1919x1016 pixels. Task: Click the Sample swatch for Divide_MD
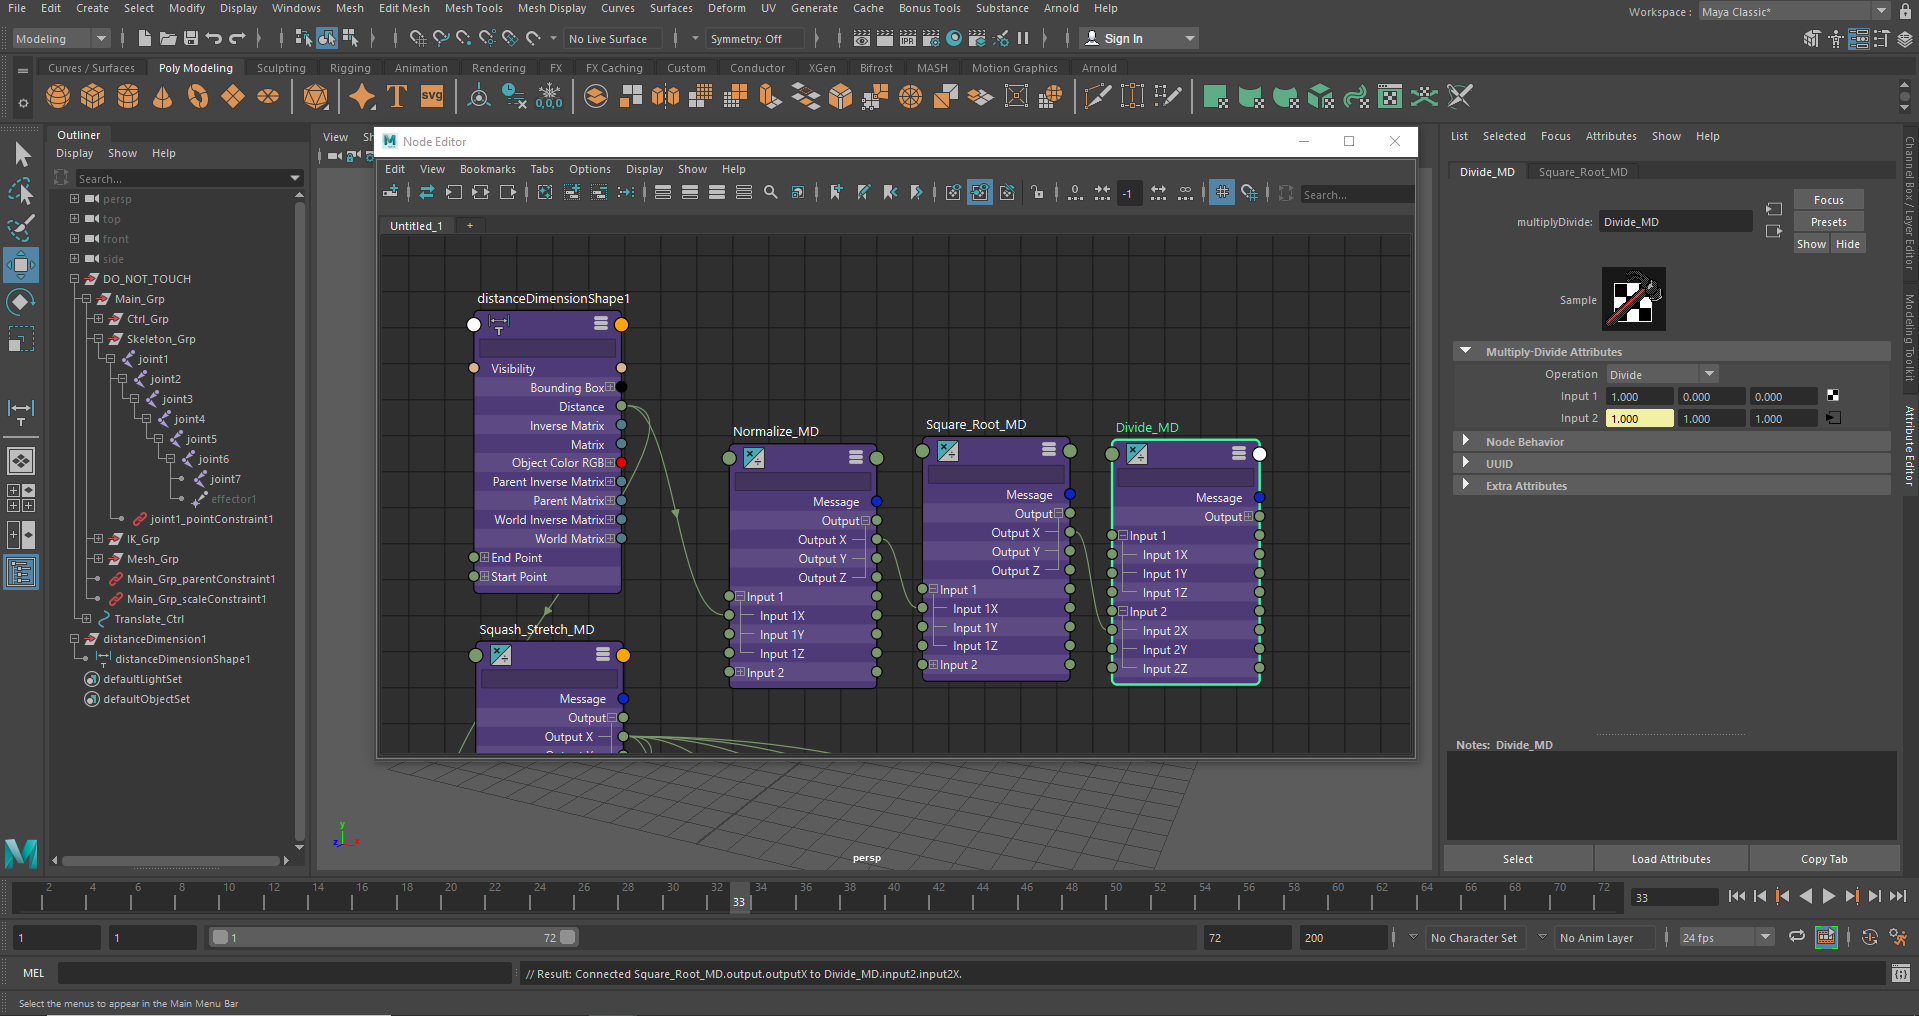(x=1634, y=299)
